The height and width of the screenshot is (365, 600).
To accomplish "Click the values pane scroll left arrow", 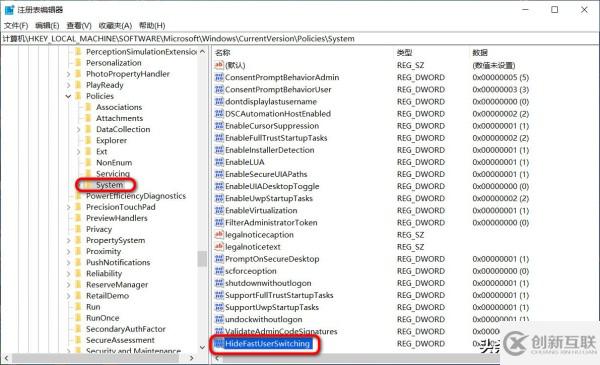I will [x=217, y=358].
